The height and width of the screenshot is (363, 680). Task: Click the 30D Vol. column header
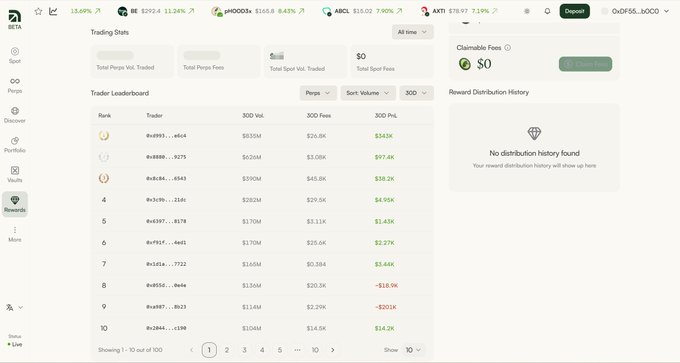click(x=253, y=115)
